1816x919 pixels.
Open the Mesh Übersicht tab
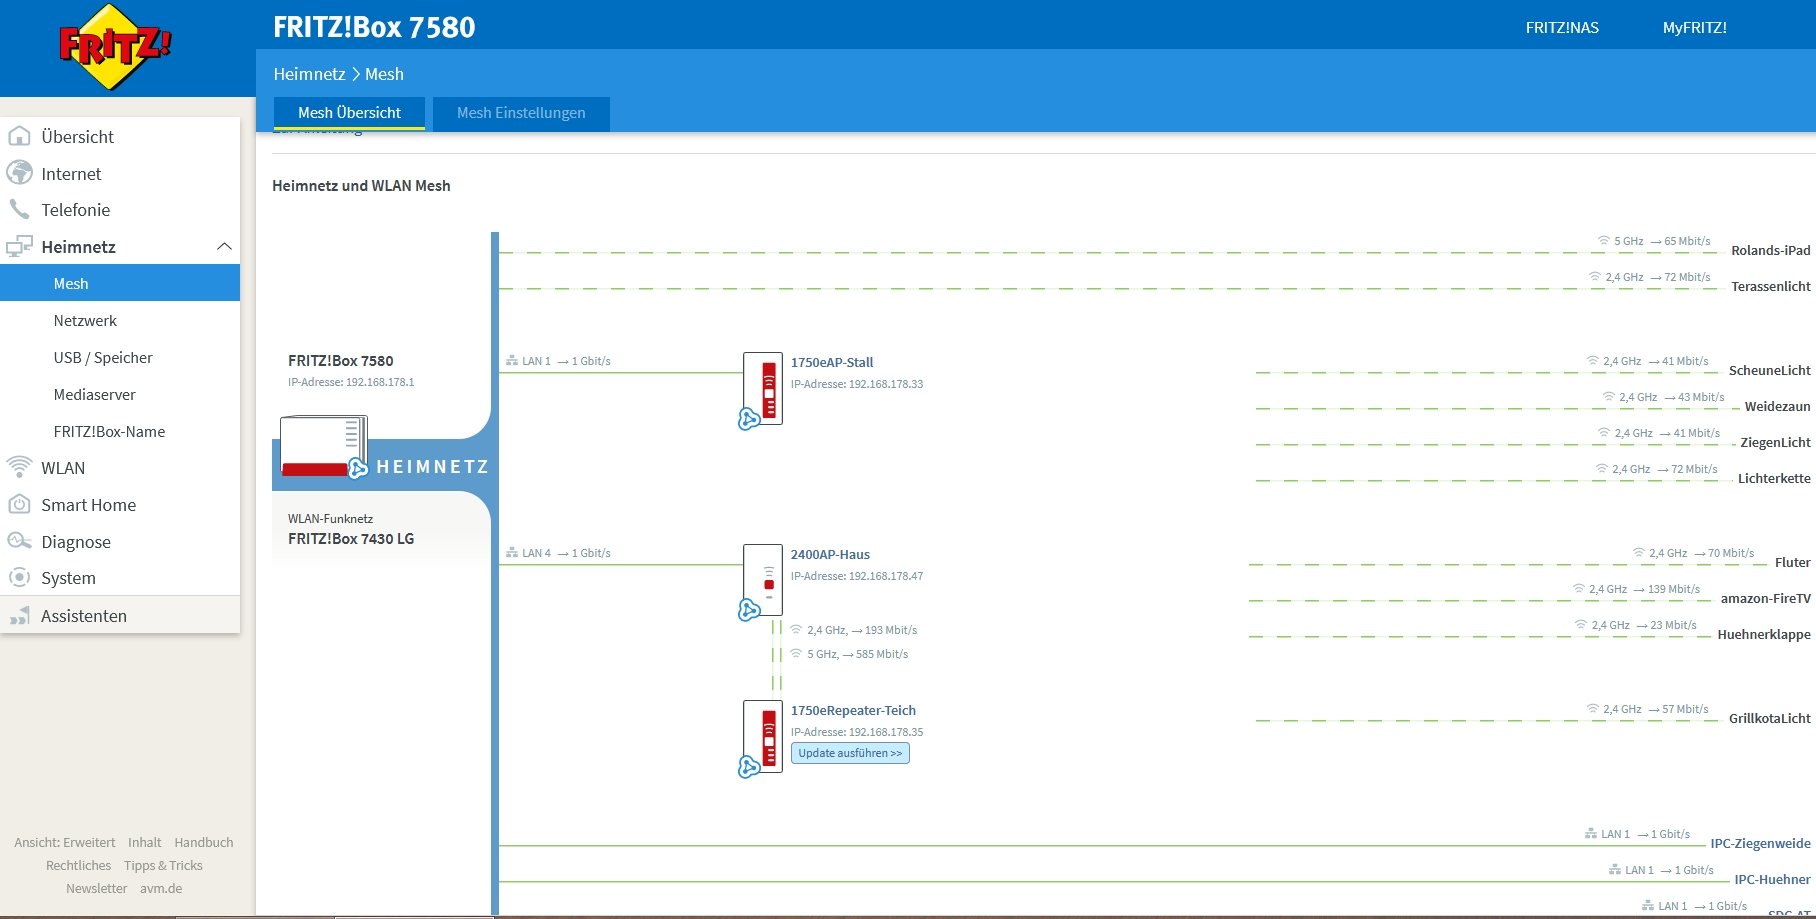tap(349, 113)
